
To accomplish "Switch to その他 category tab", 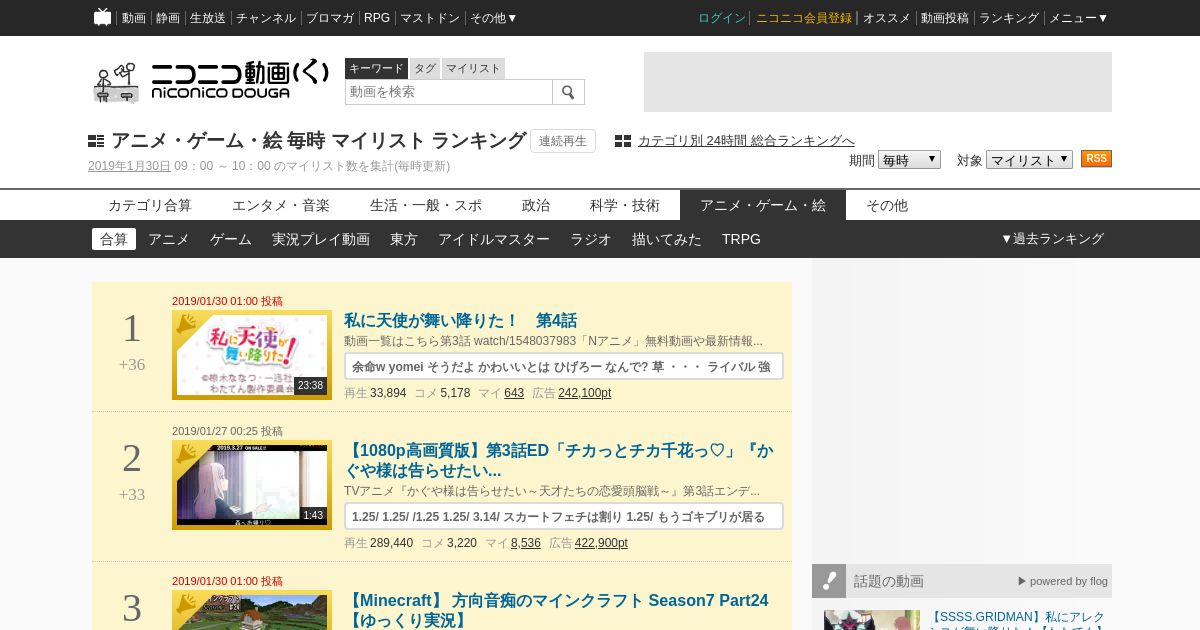I will [887, 205].
